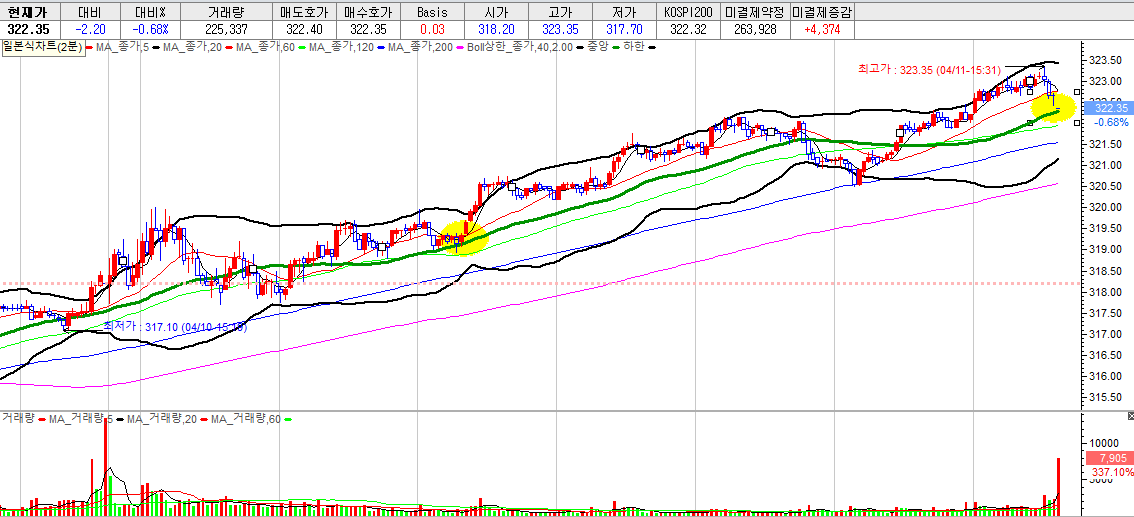The height and width of the screenshot is (517, 1134).
Task: Click the 322.35 value under 매수호가
Action: pos(368,30)
